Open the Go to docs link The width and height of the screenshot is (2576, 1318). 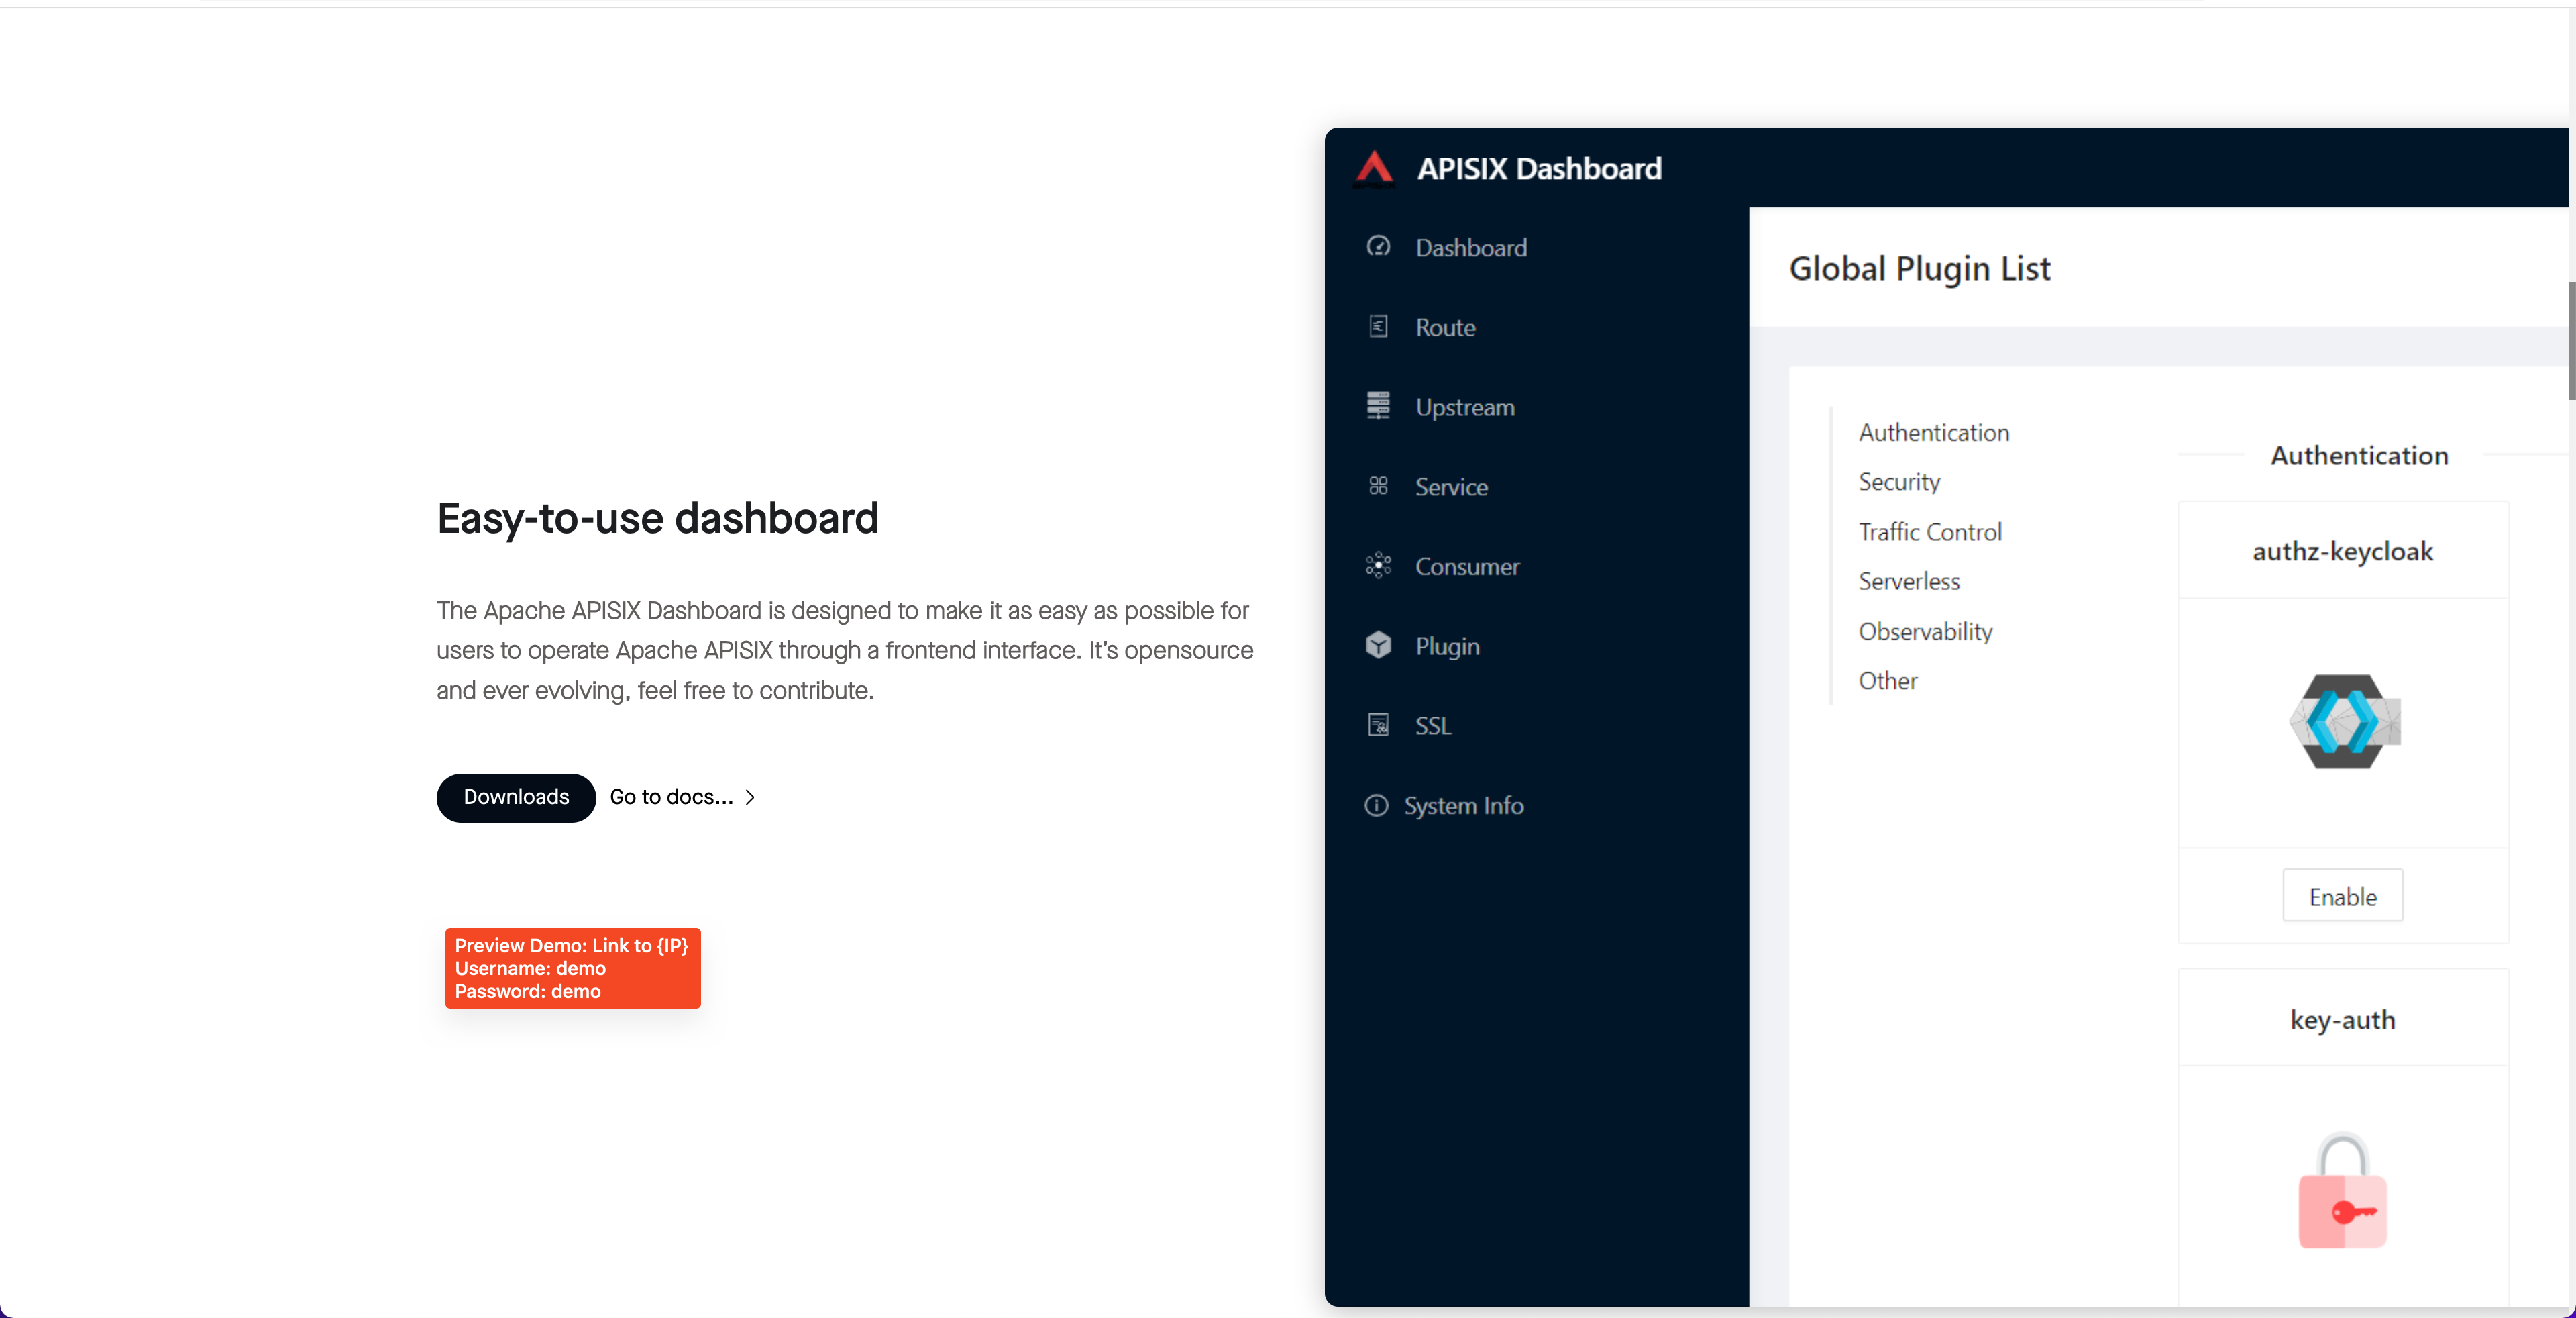(671, 797)
